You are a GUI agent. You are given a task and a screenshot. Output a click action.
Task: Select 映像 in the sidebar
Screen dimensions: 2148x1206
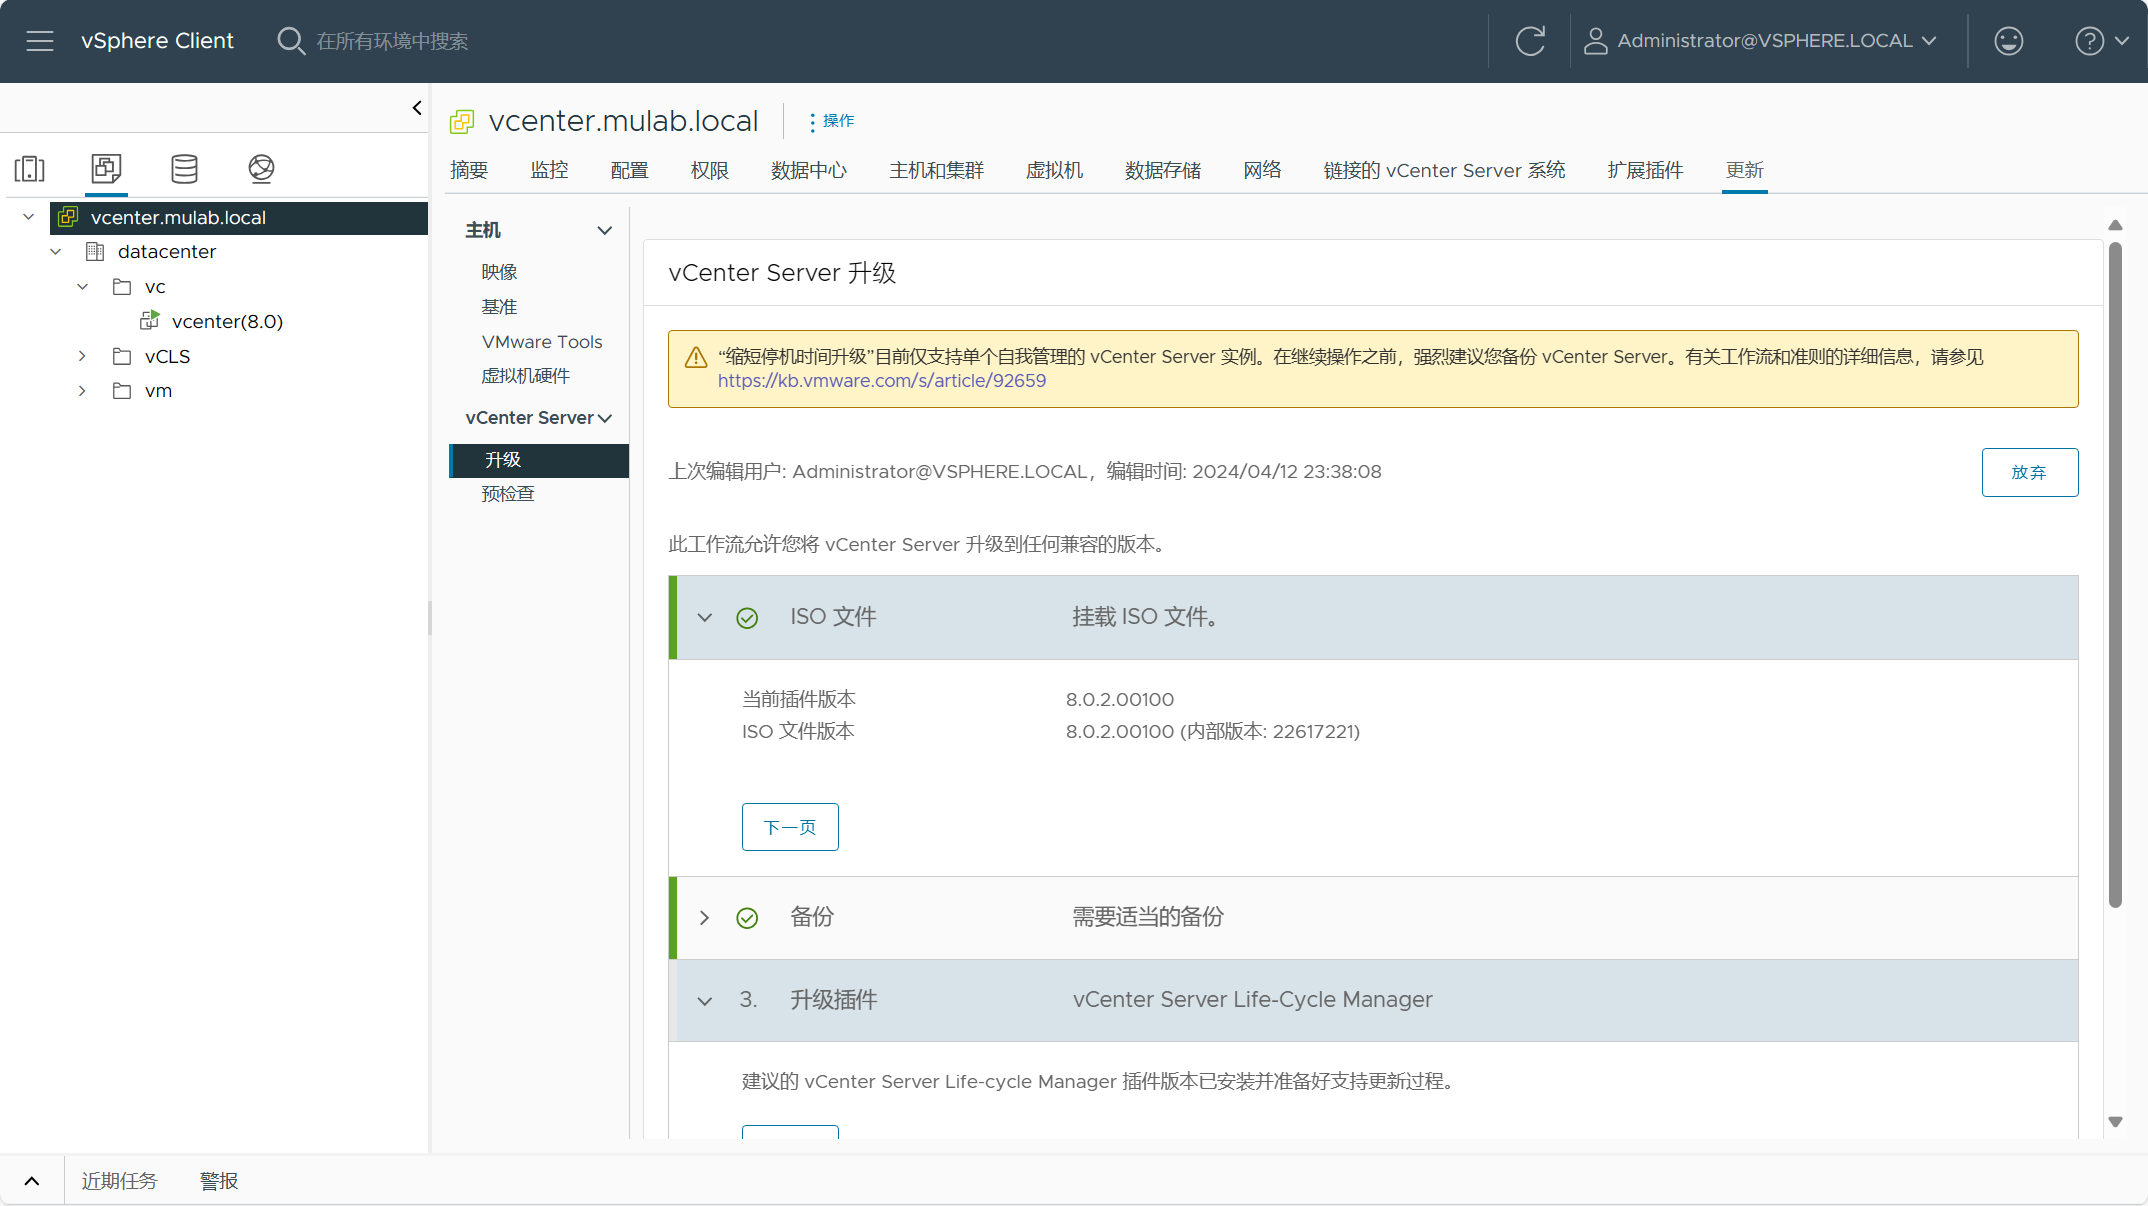coord(499,272)
